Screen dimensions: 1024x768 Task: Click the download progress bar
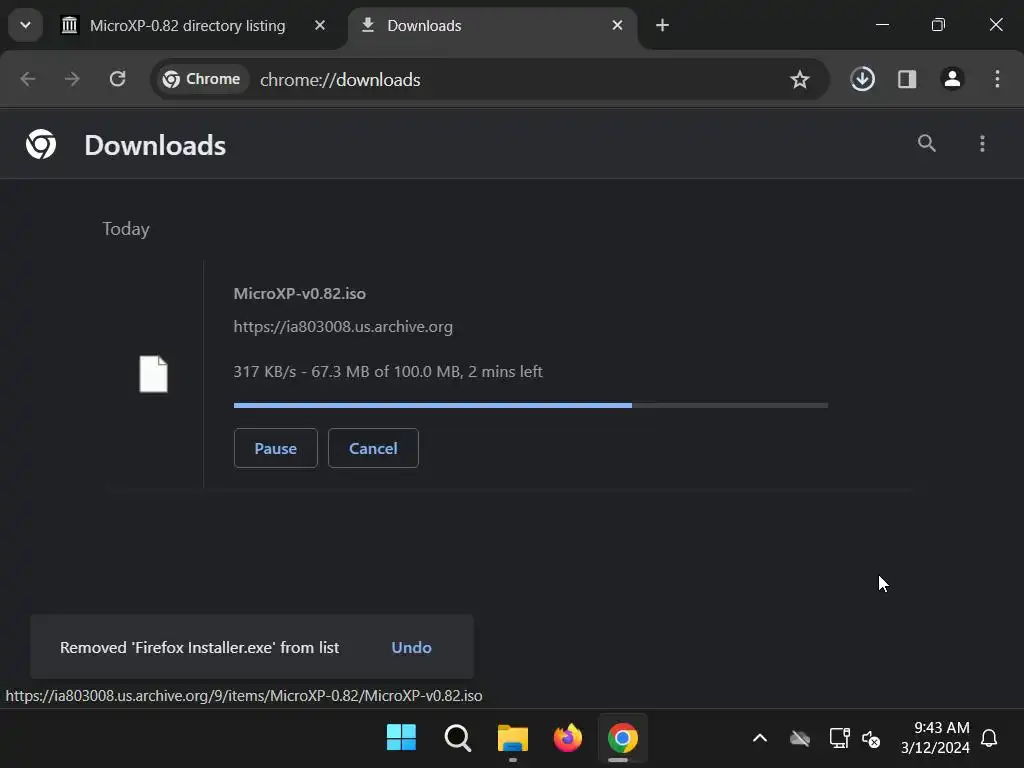(531, 406)
